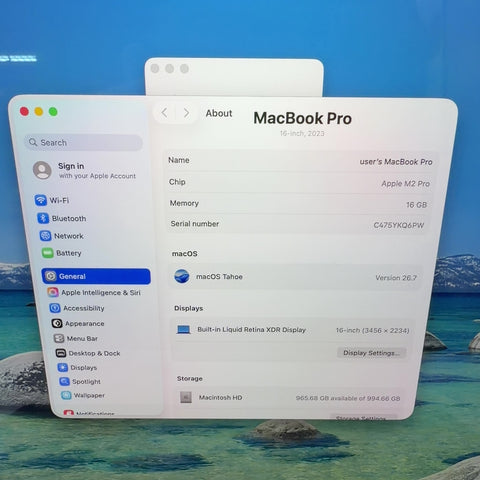
Task: Click the Display Settings button
Action: pos(371,353)
